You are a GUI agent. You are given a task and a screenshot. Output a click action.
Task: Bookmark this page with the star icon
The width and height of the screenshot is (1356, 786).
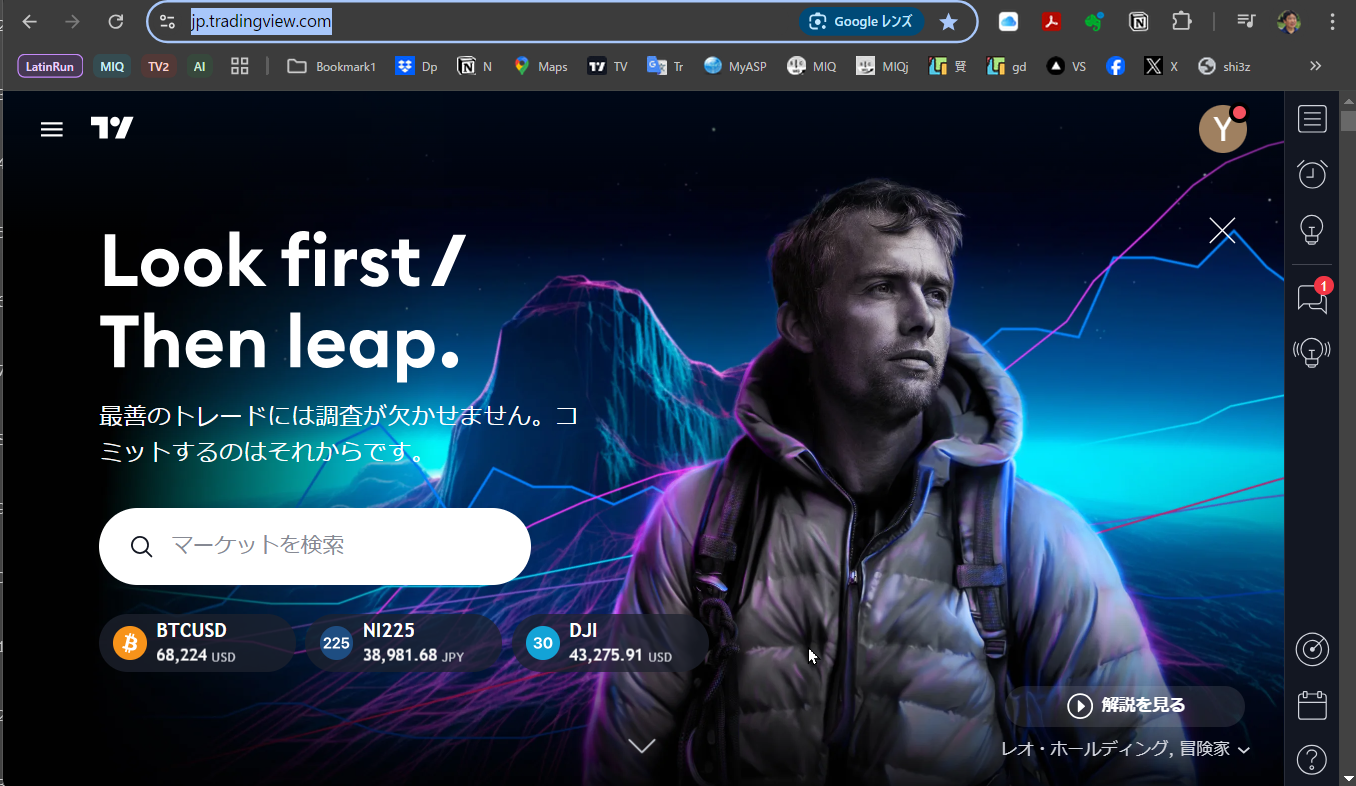click(x=948, y=22)
